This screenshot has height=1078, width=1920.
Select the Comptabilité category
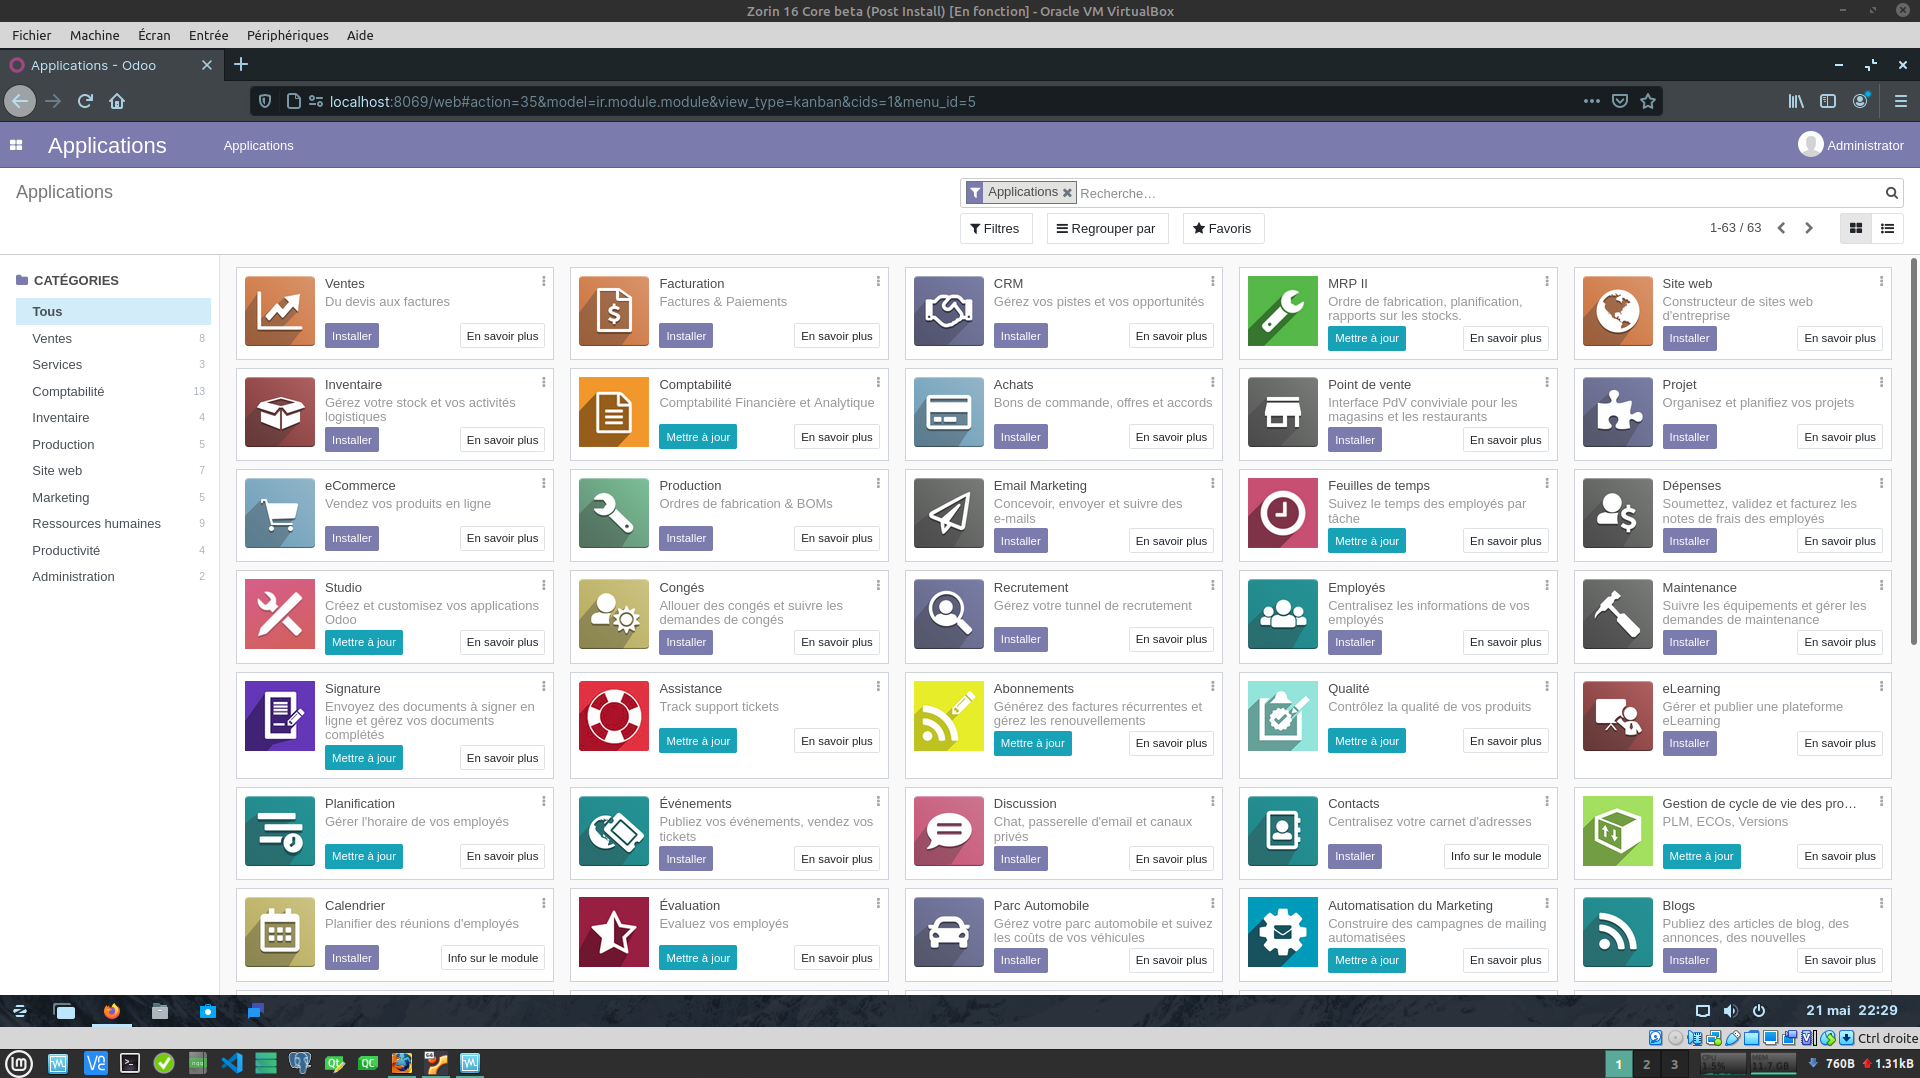tap(68, 391)
